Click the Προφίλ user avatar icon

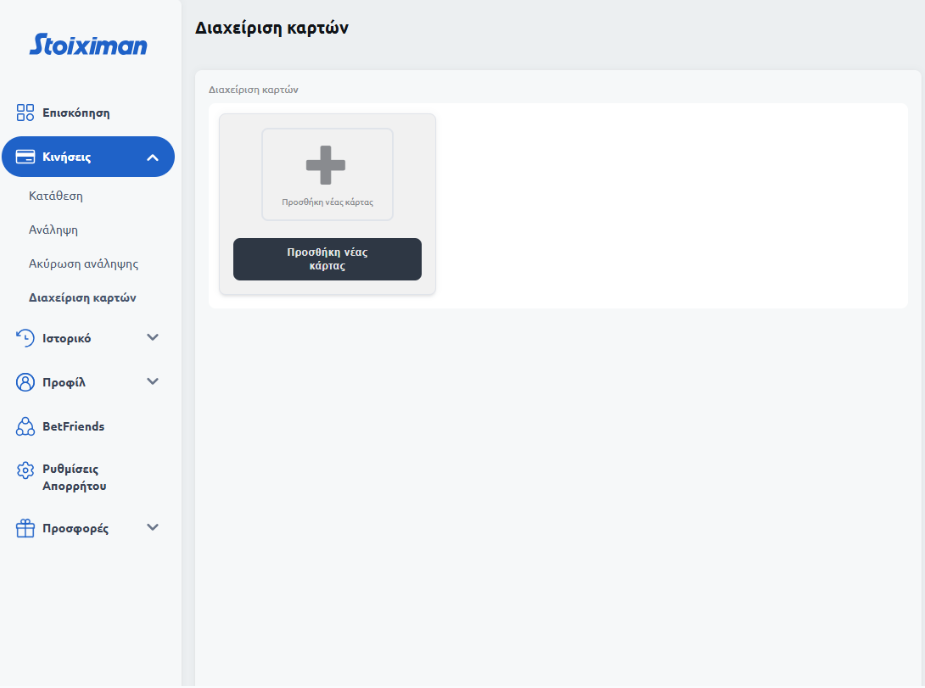26,382
